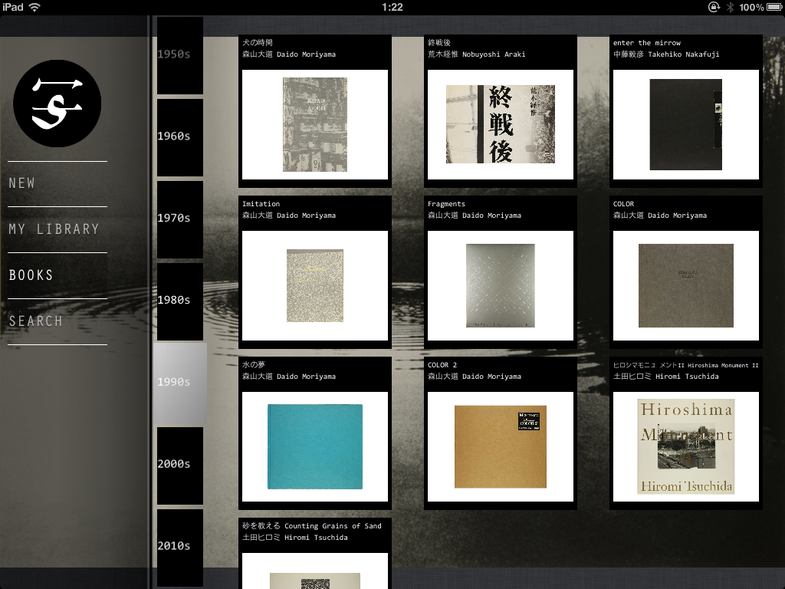Tap the Bluetooth icon in status bar

click(730, 7)
